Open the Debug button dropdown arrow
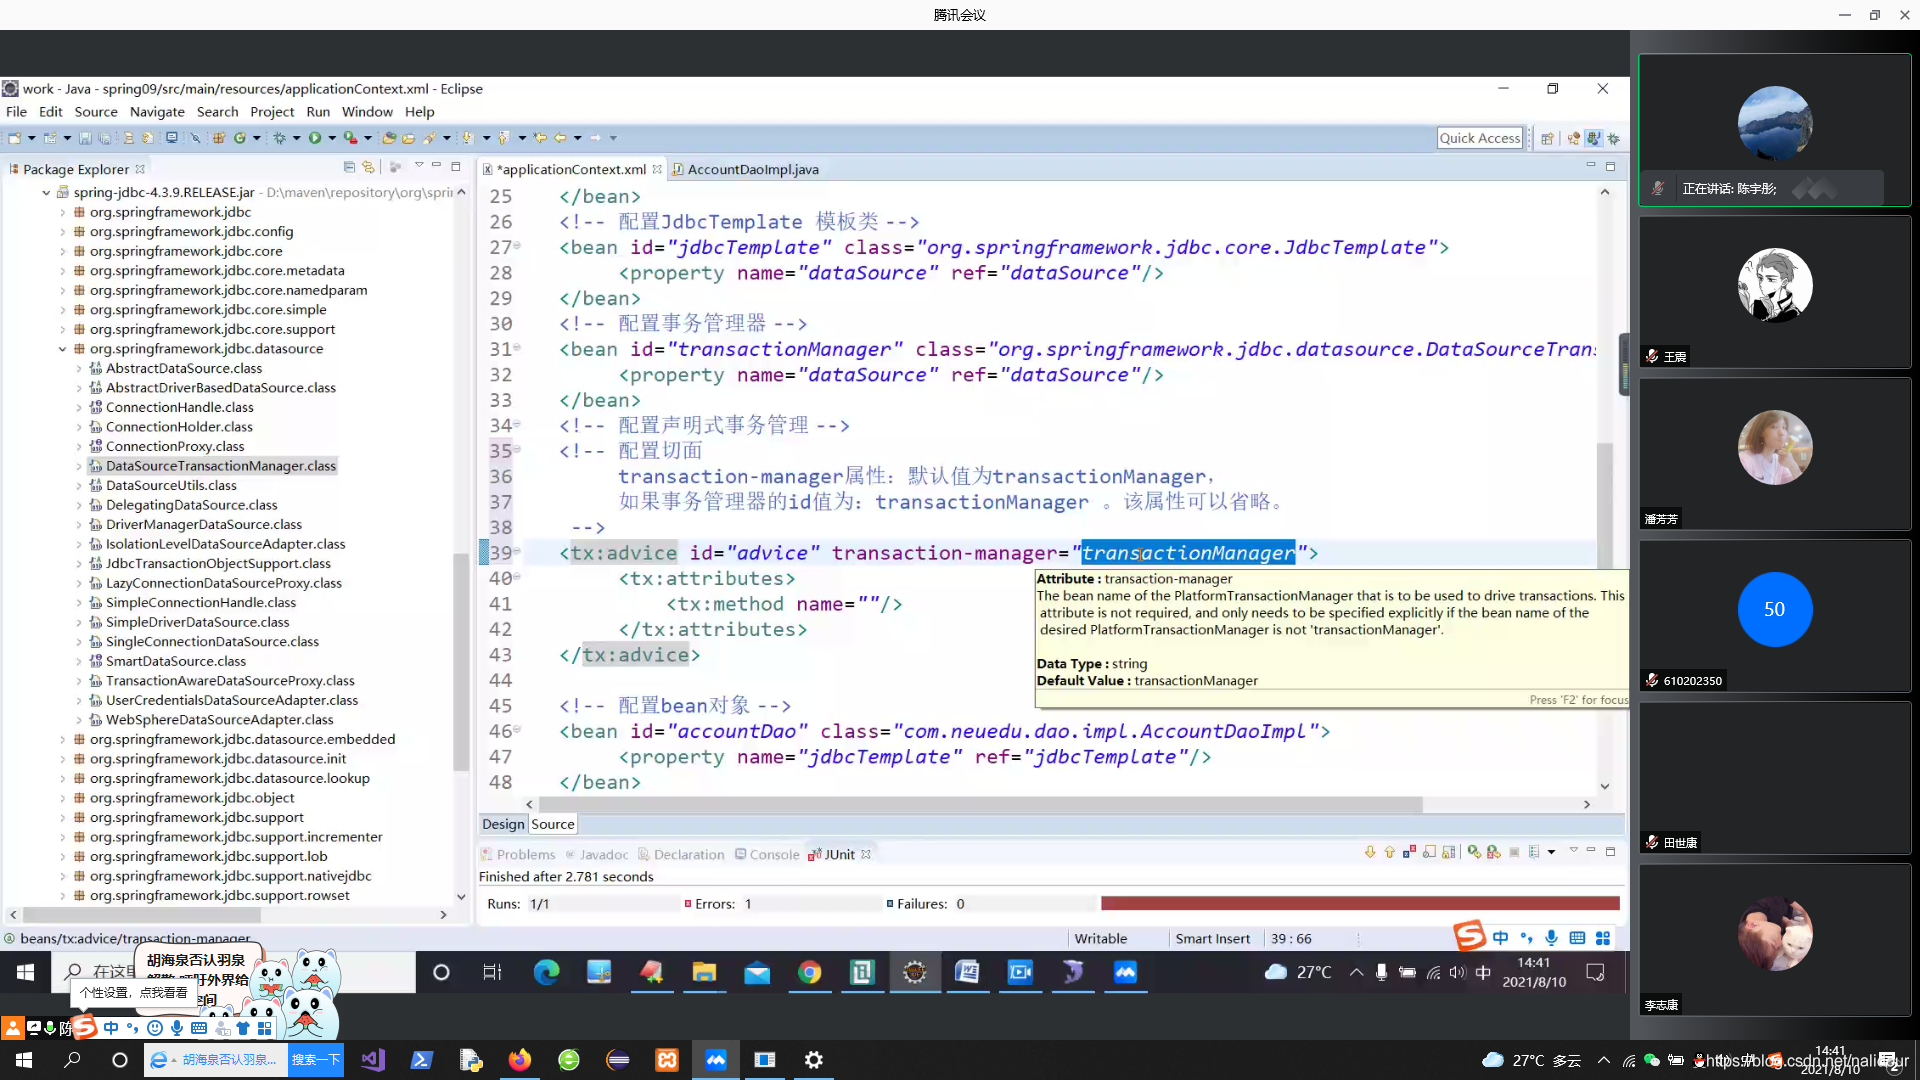The height and width of the screenshot is (1080, 1920). pyautogui.click(x=296, y=138)
